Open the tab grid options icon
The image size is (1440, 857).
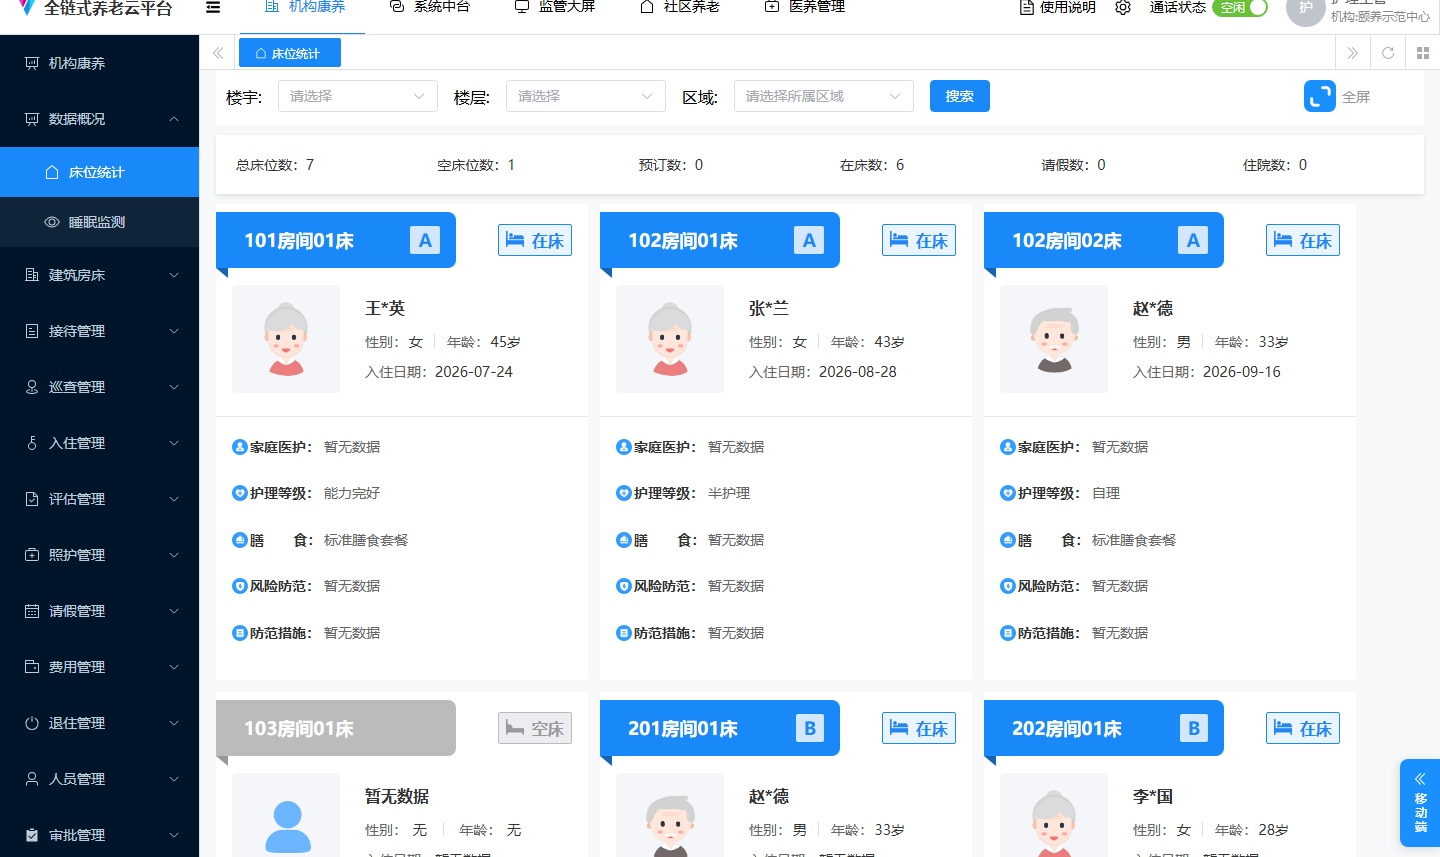[x=1423, y=53]
